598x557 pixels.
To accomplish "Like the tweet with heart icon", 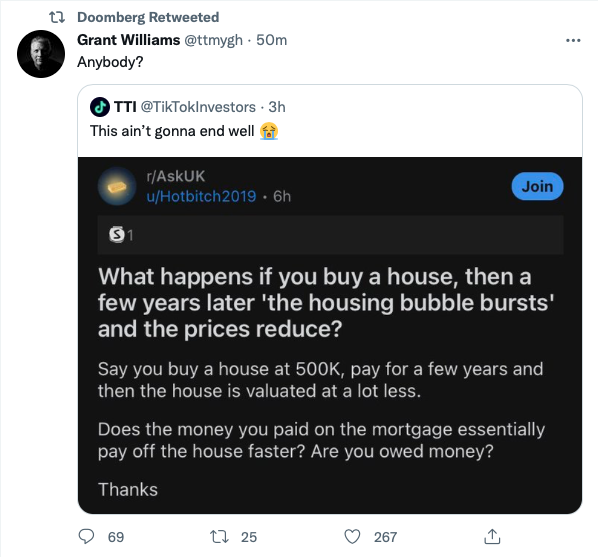I will (352, 536).
